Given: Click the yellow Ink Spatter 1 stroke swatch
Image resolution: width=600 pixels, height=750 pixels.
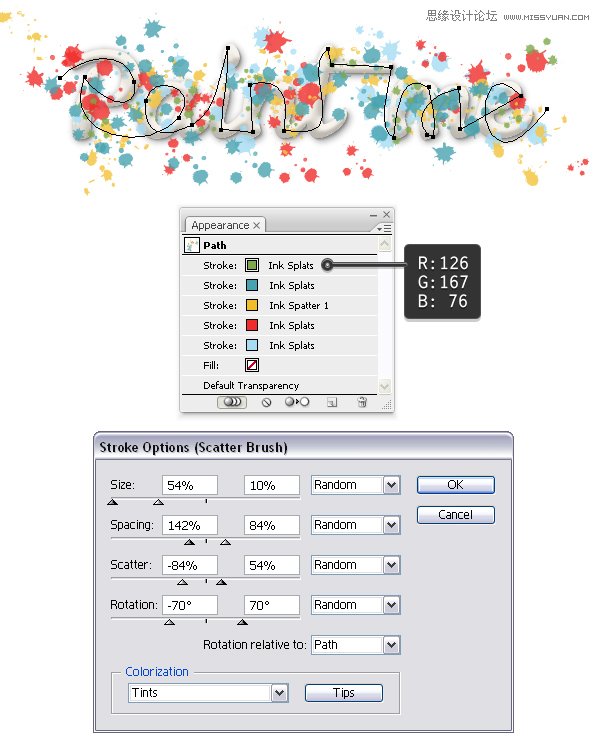Looking at the screenshot, I should pos(252,305).
